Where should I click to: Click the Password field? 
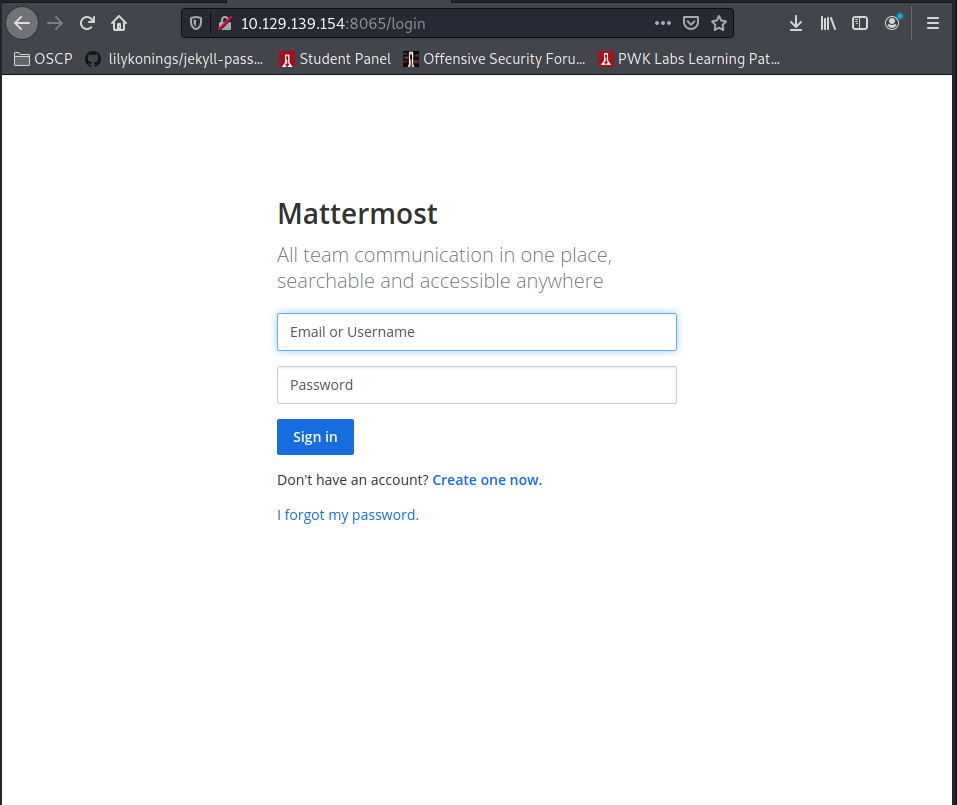(x=477, y=385)
